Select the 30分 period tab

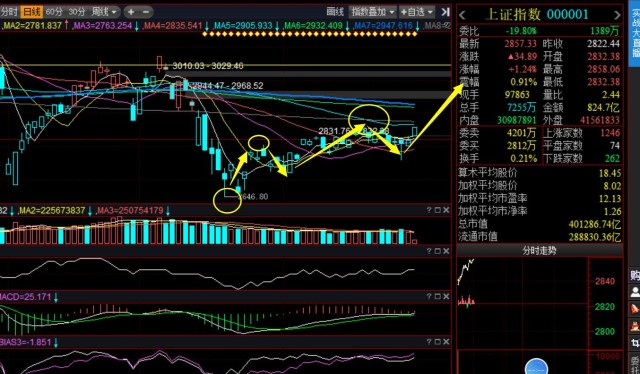pos(76,12)
